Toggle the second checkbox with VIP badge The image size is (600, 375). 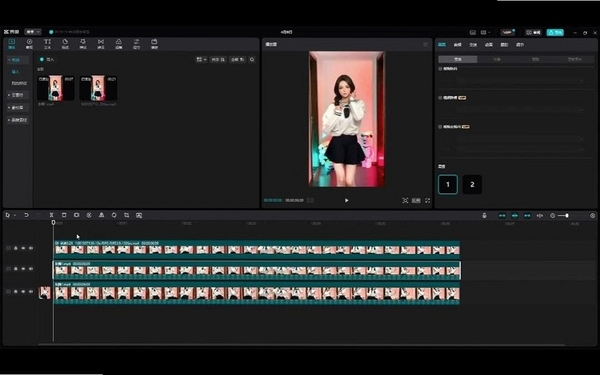pyautogui.click(x=440, y=98)
